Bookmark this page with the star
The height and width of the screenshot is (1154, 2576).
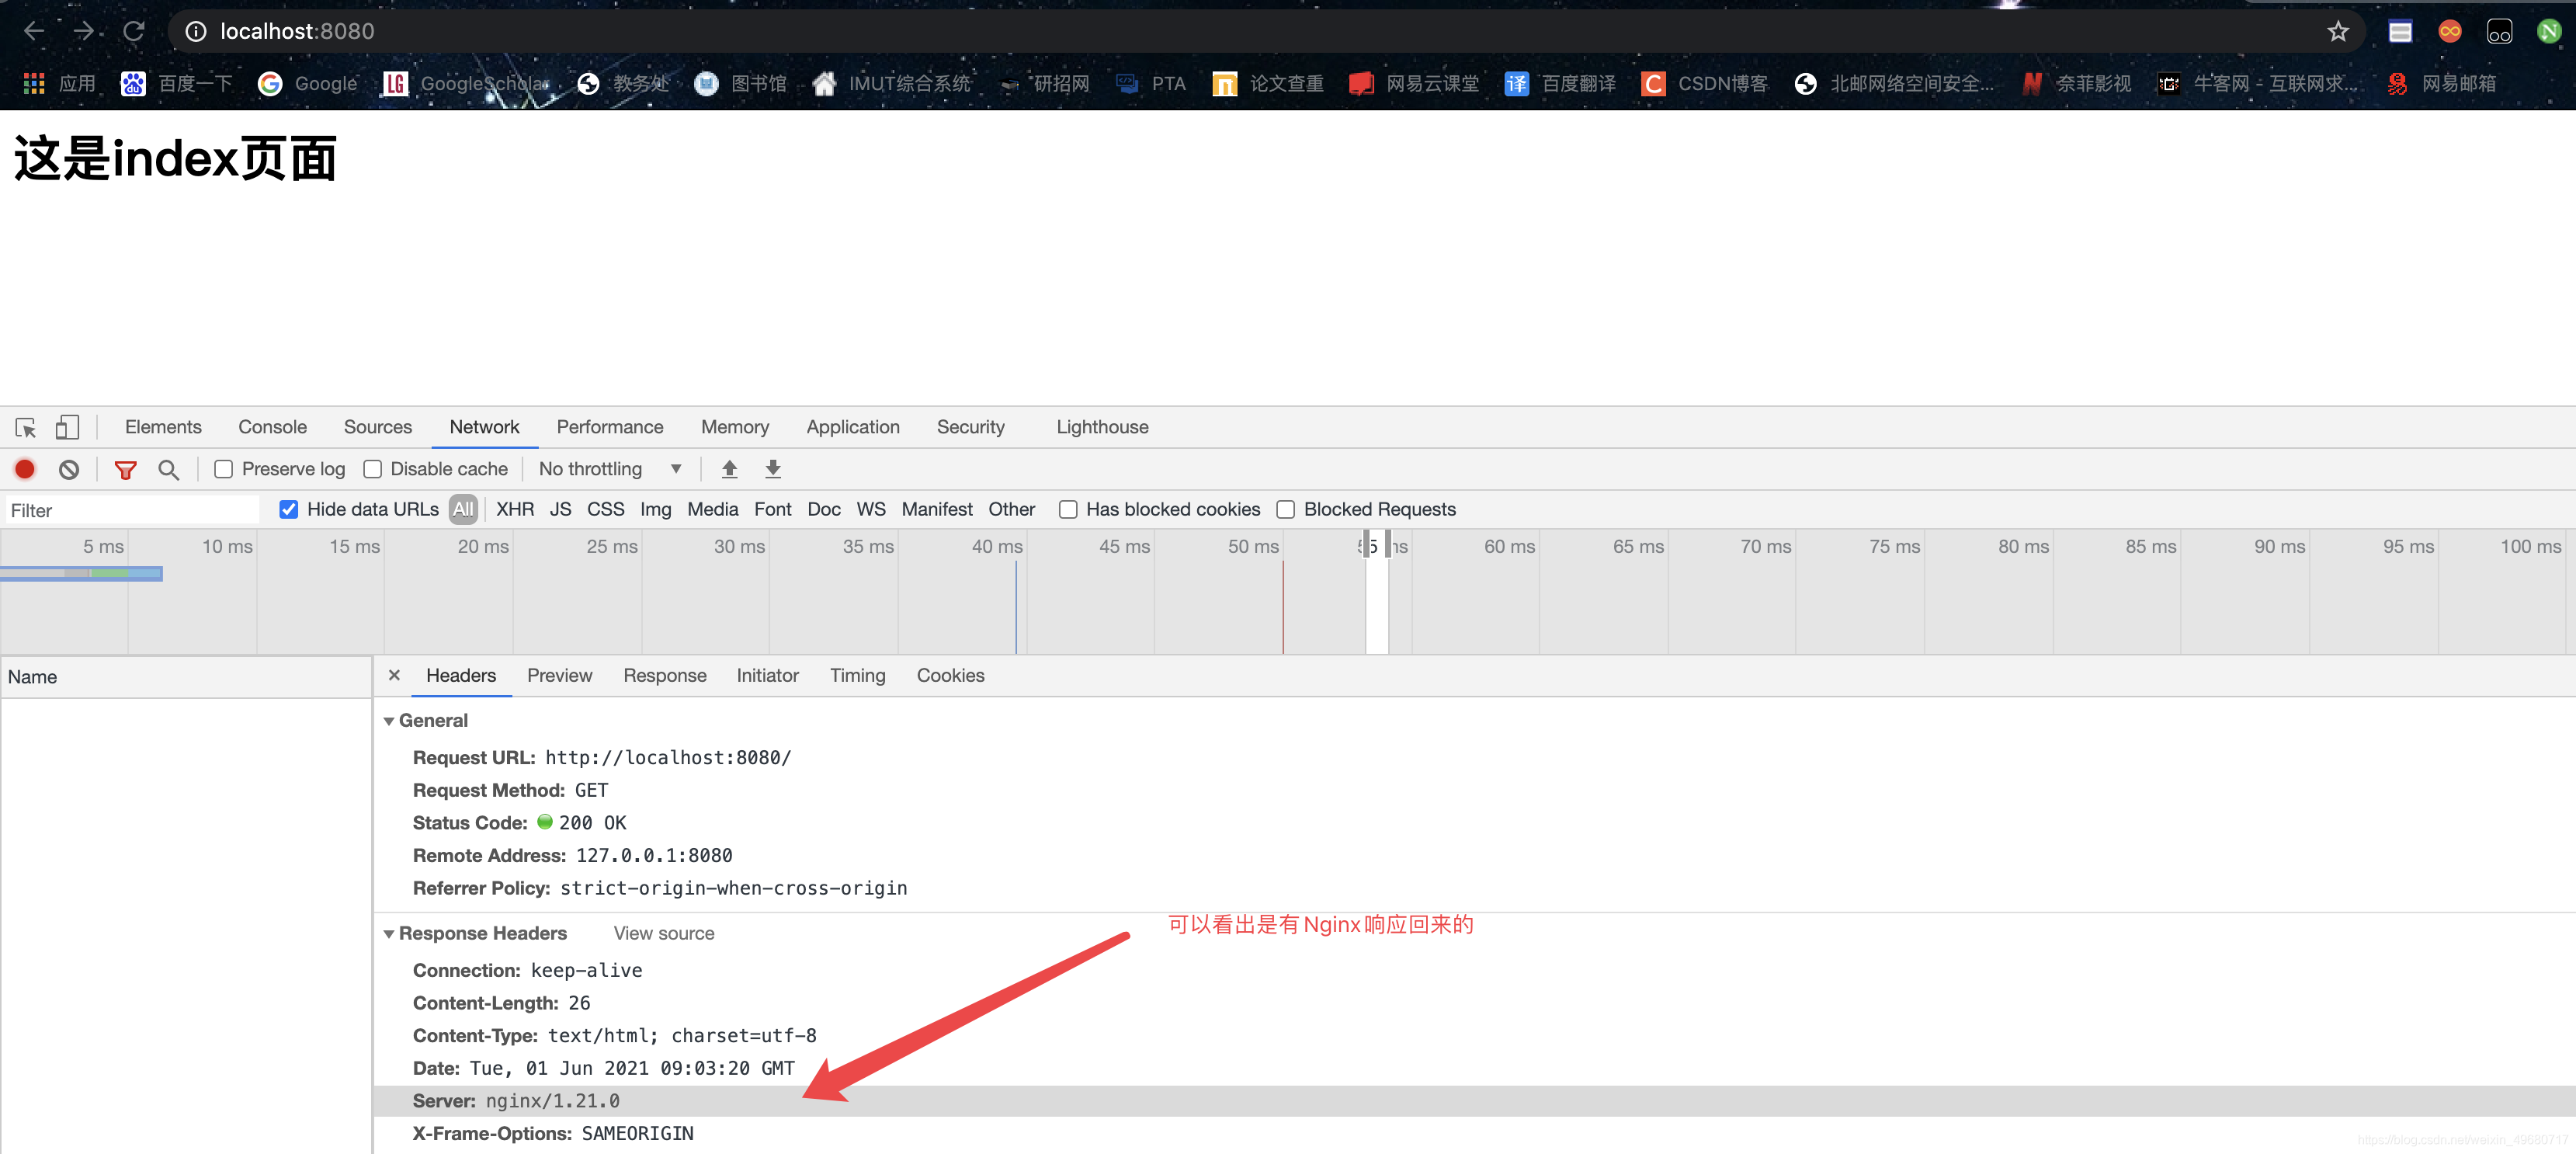click(2337, 32)
